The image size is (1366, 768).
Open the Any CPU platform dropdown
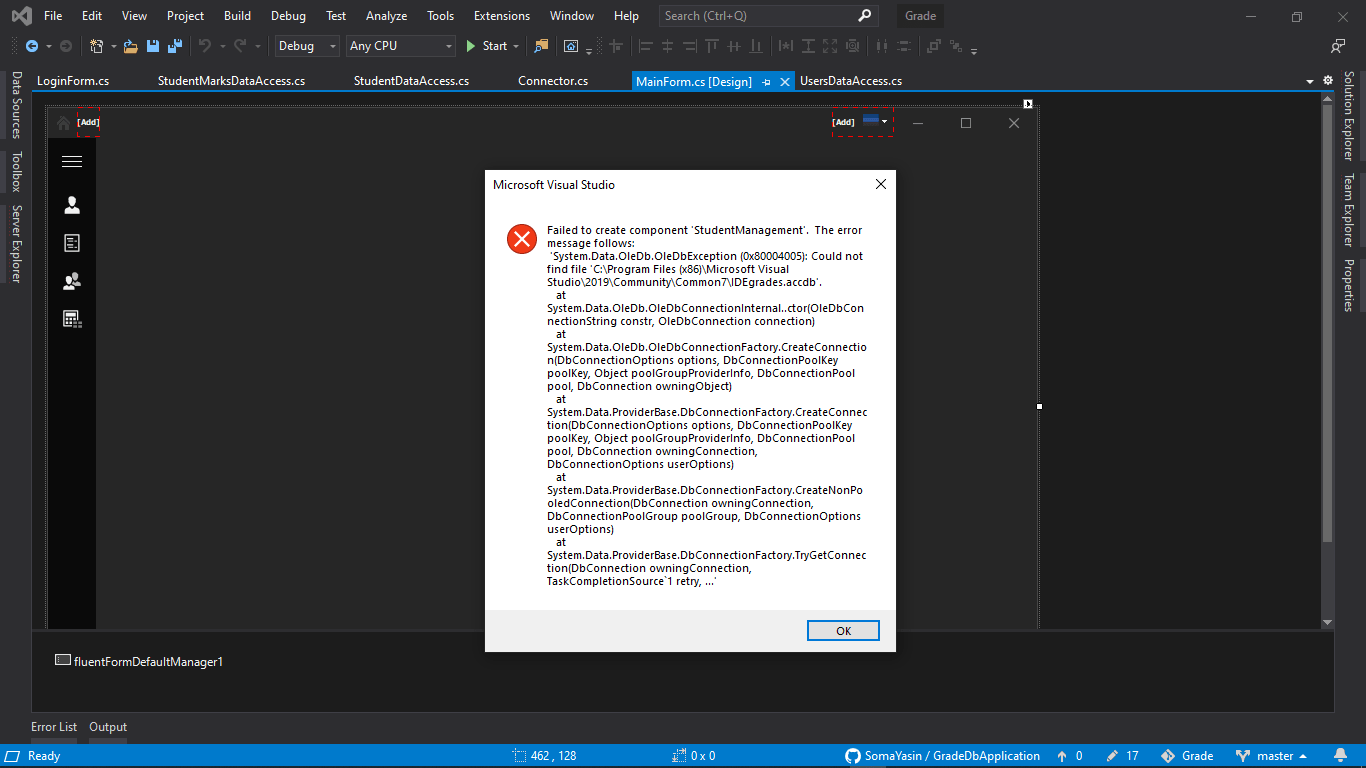pos(401,46)
